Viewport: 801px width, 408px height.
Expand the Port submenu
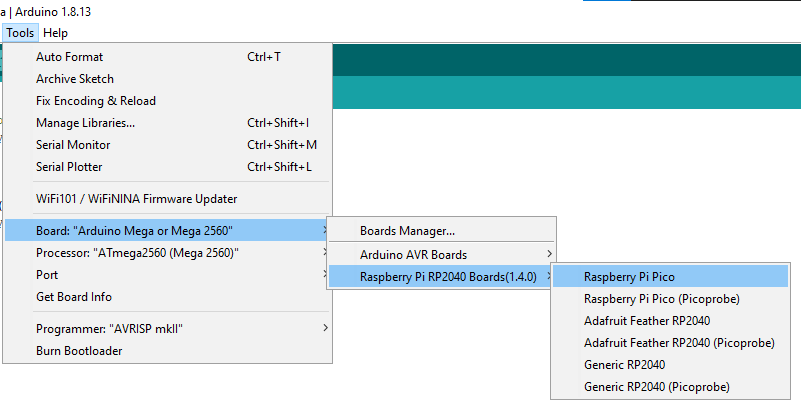[168, 274]
